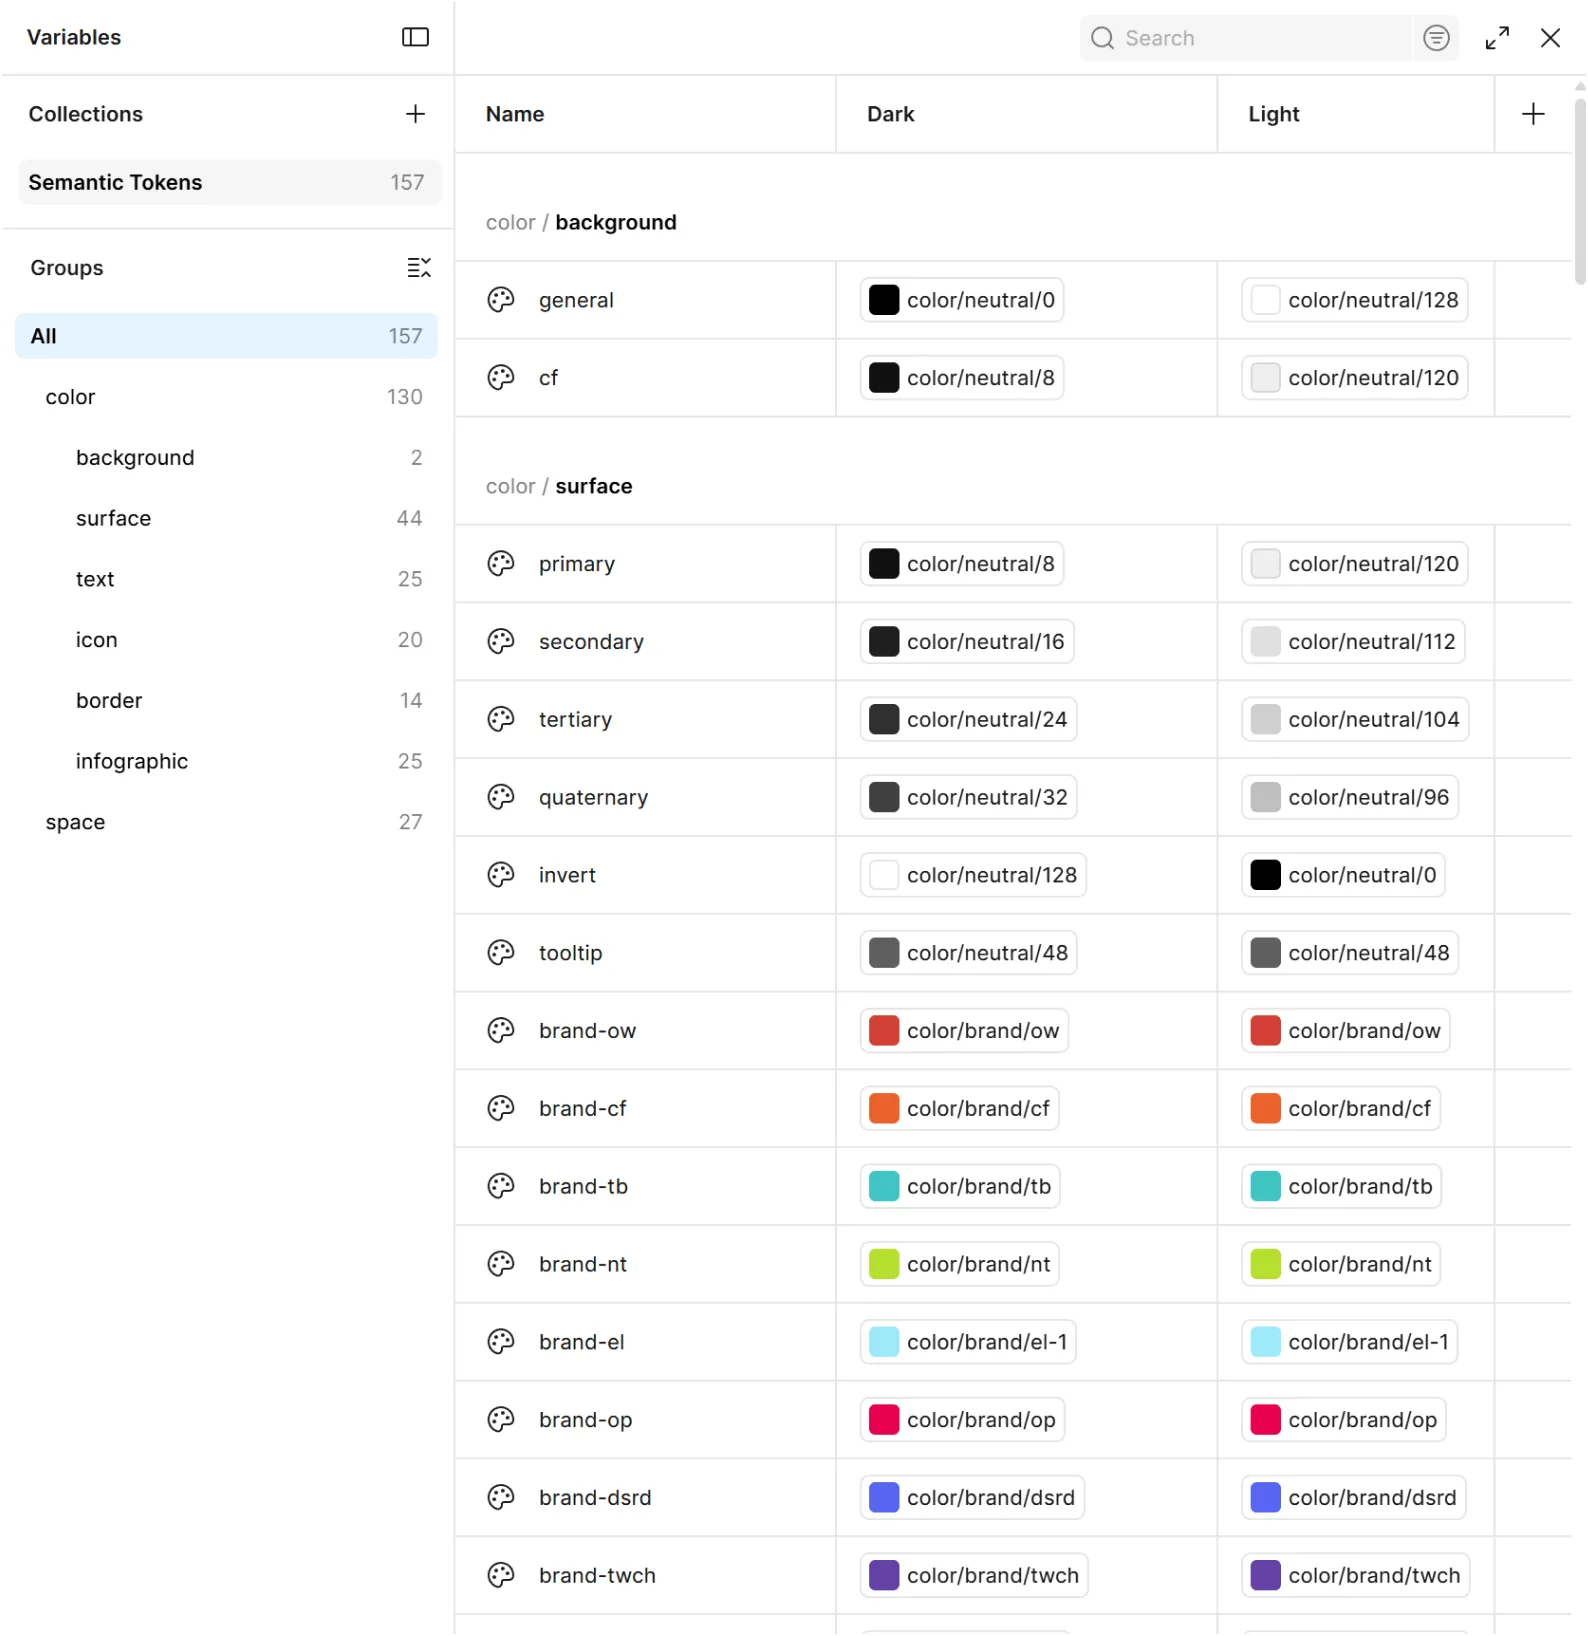The height and width of the screenshot is (1636, 1588).
Task: Click Light color/brand/cf swatch for brand-cf
Action: [x=1265, y=1108]
